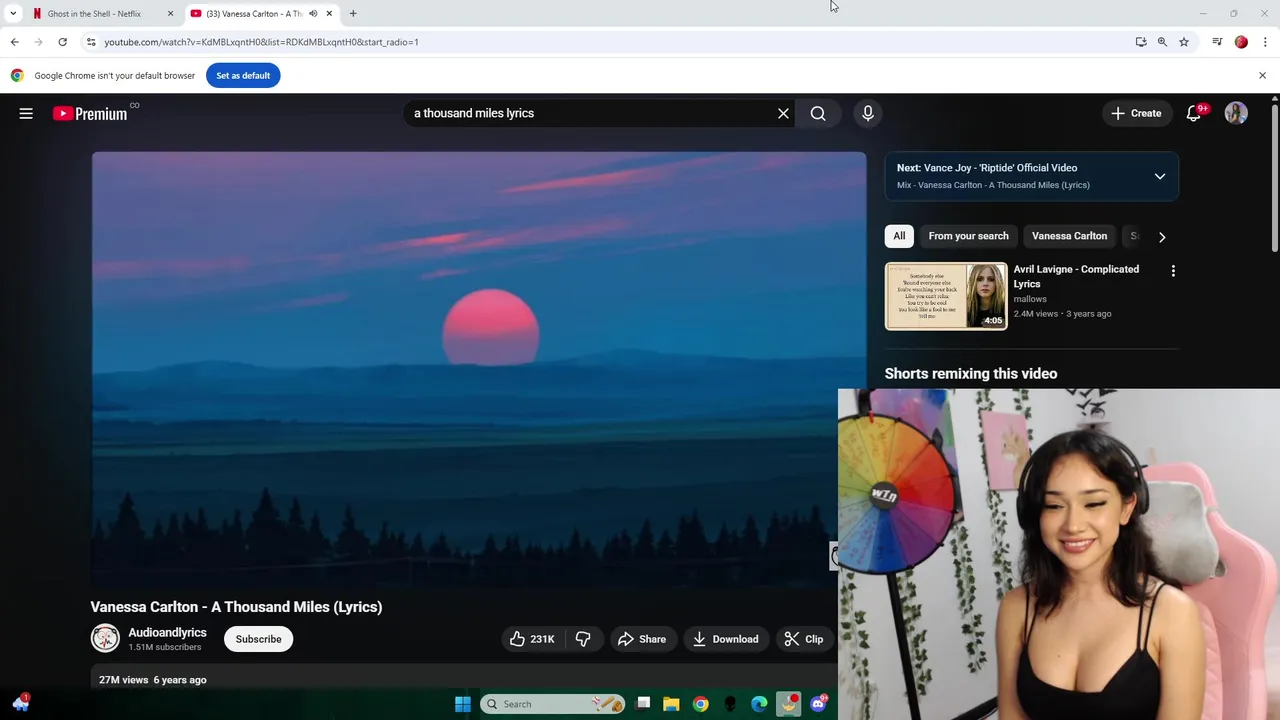This screenshot has width=1280, height=720.
Task: Select the All filter chip
Action: (899, 236)
